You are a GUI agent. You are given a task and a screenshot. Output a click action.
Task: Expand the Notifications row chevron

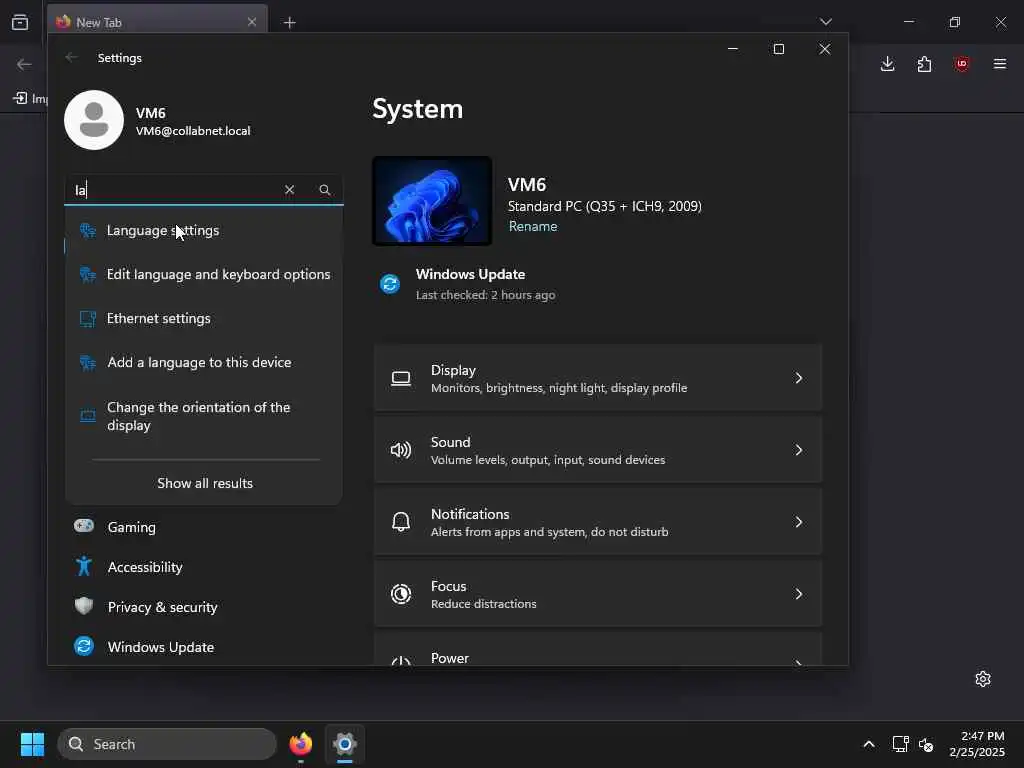tap(798, 522)
